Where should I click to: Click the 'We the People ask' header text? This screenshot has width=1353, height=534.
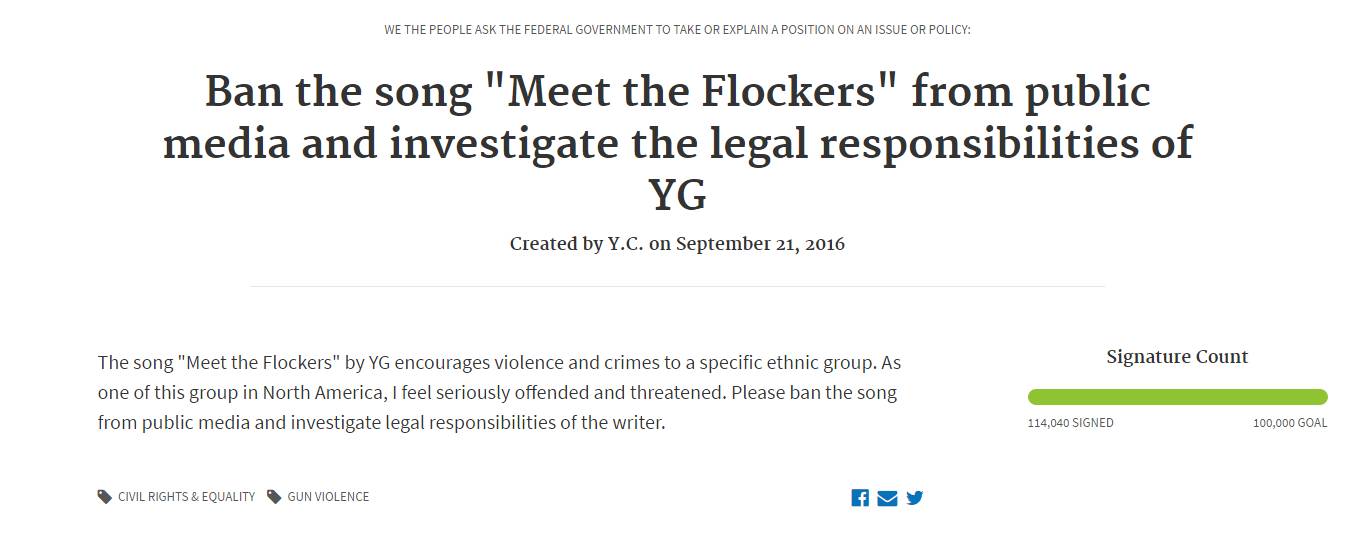click(x=677, y=30)
